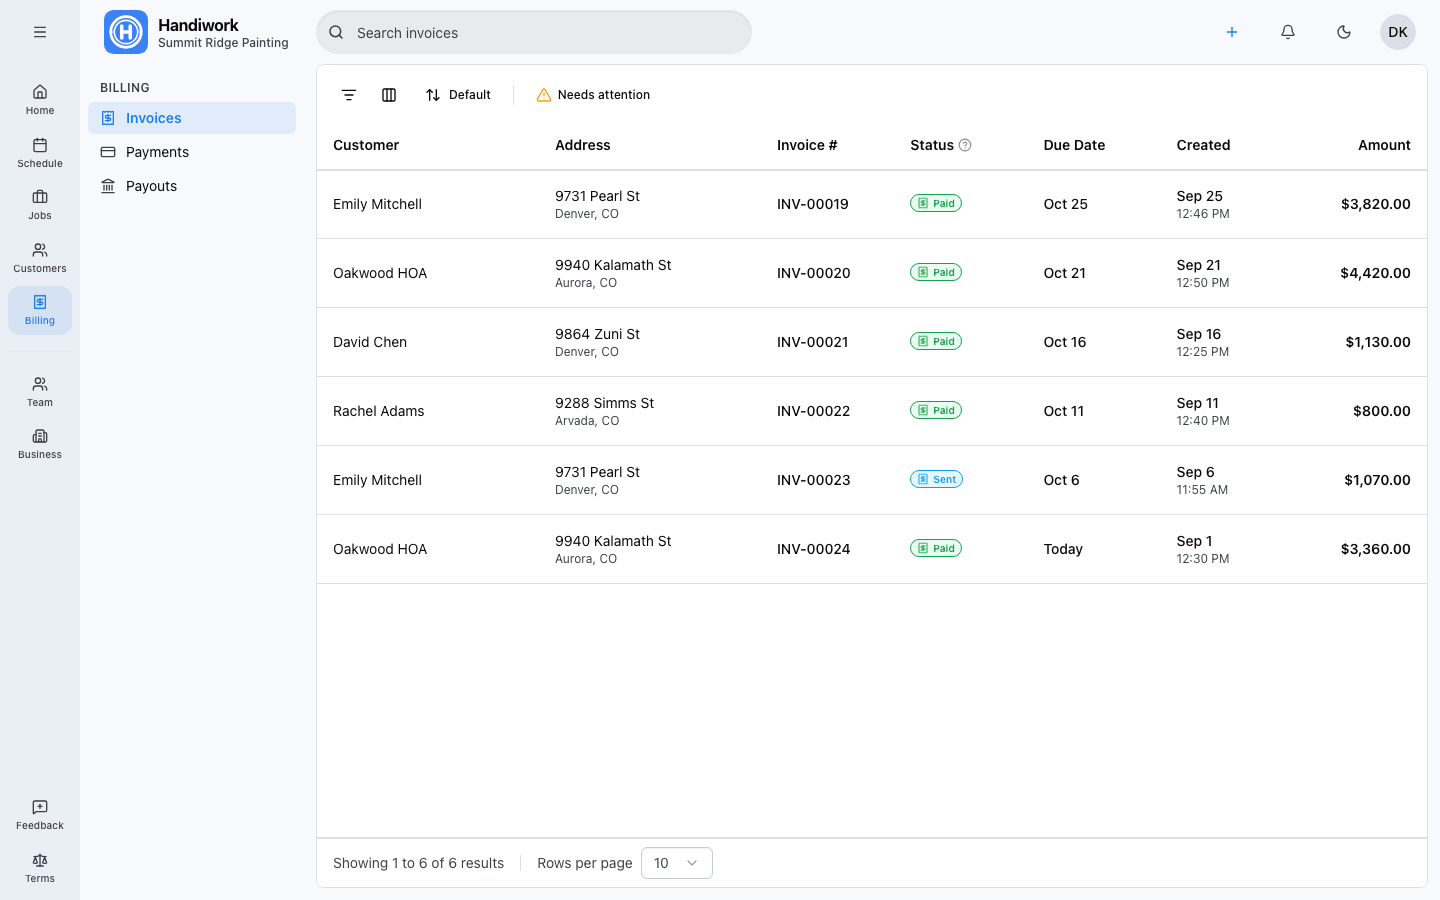Screen dimensions: 1440x900
Task: Sort by the Address column header
Action: click(x=583, y=145)
